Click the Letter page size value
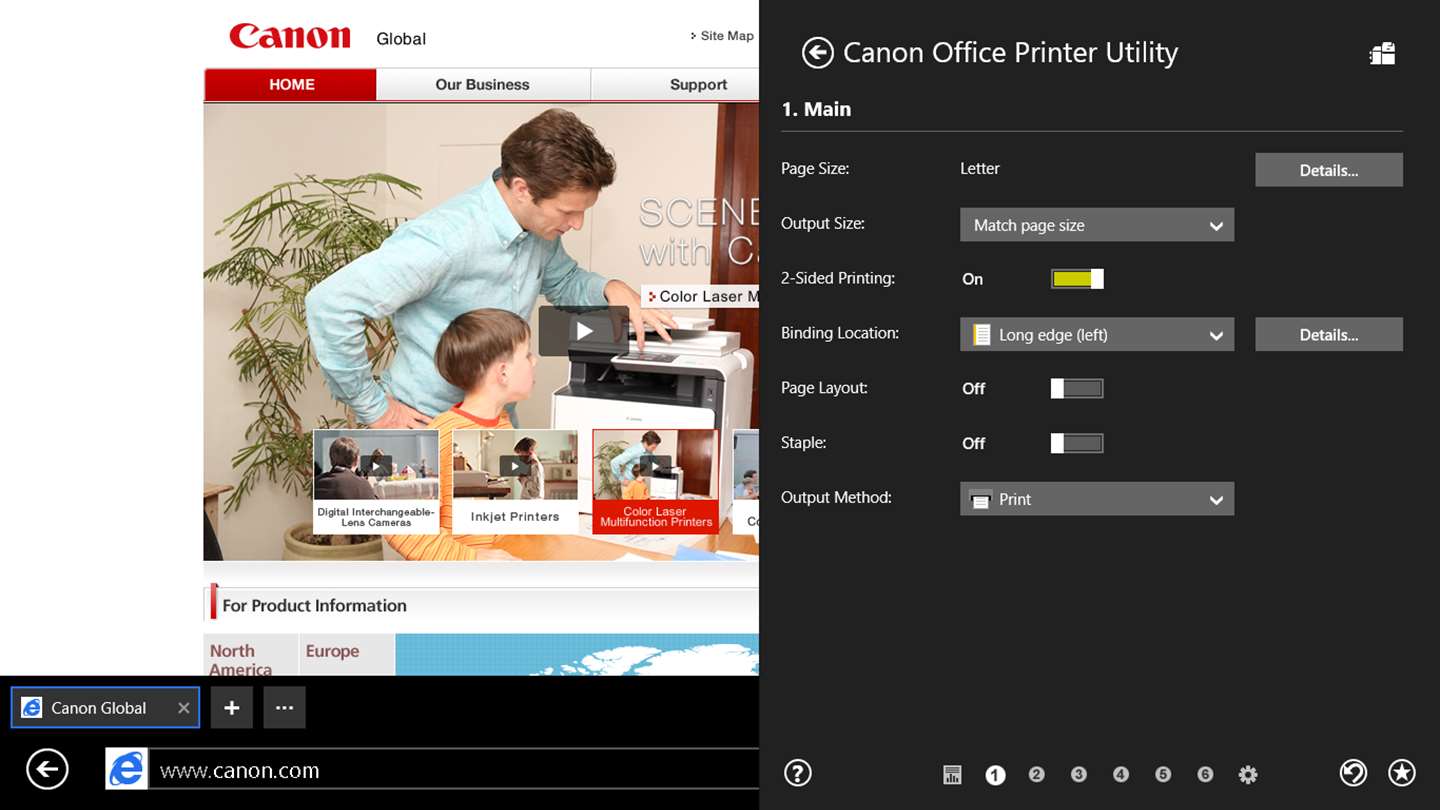 coord(980,169)
